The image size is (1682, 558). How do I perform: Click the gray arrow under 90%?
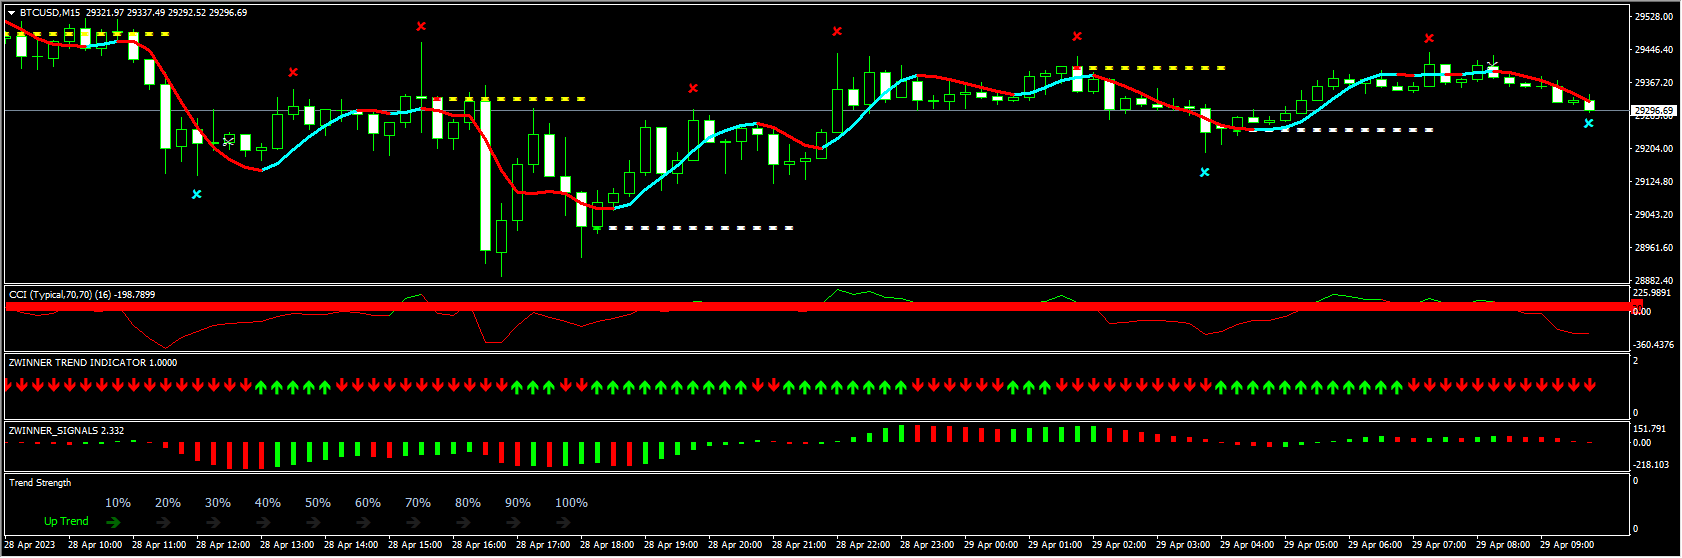(x=513, y=522)
